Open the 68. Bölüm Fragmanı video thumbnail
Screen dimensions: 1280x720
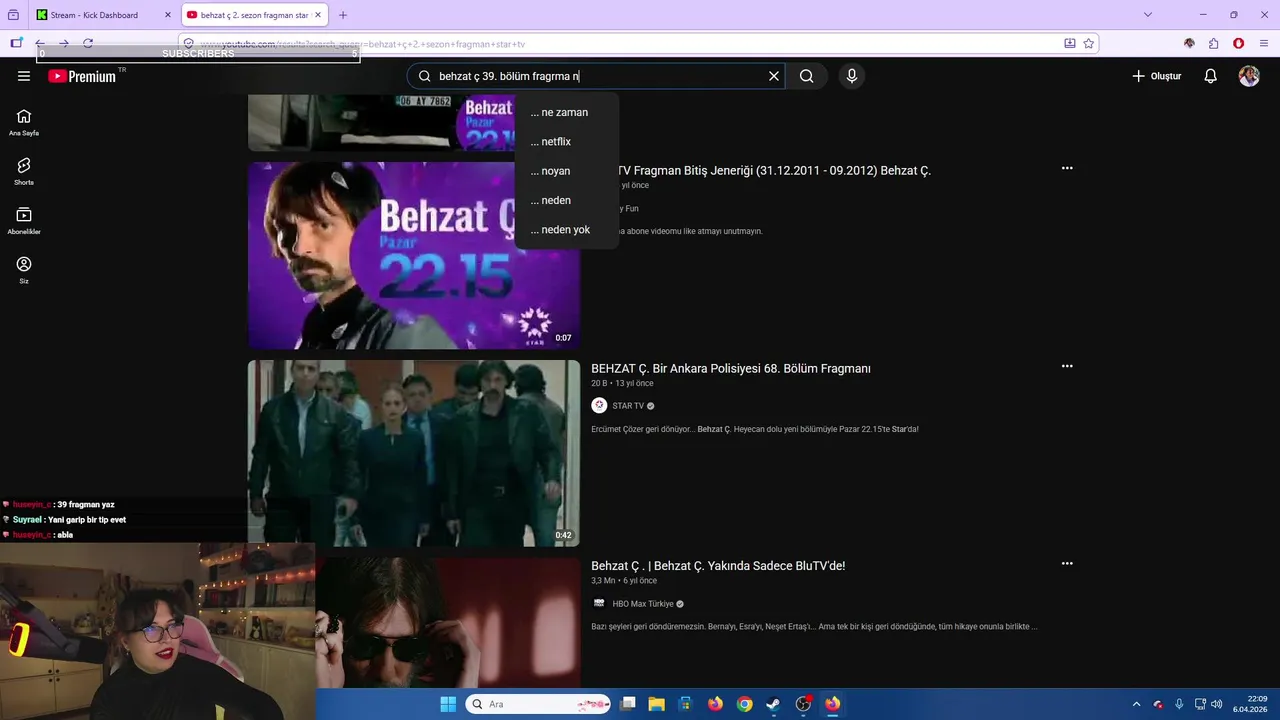414,453
